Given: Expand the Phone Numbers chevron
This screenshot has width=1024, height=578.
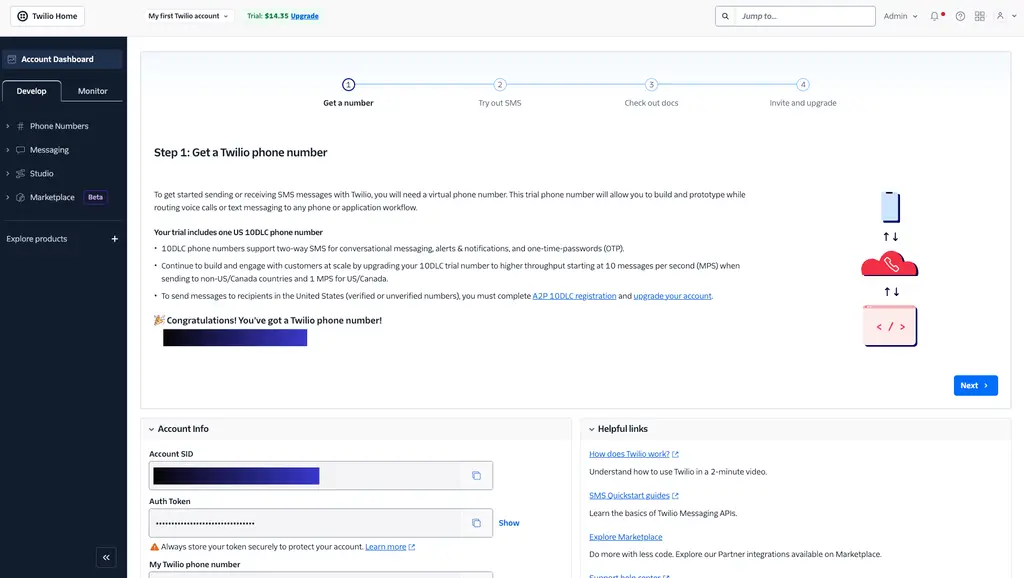Looking at the screenshot, I should [8, 126].
